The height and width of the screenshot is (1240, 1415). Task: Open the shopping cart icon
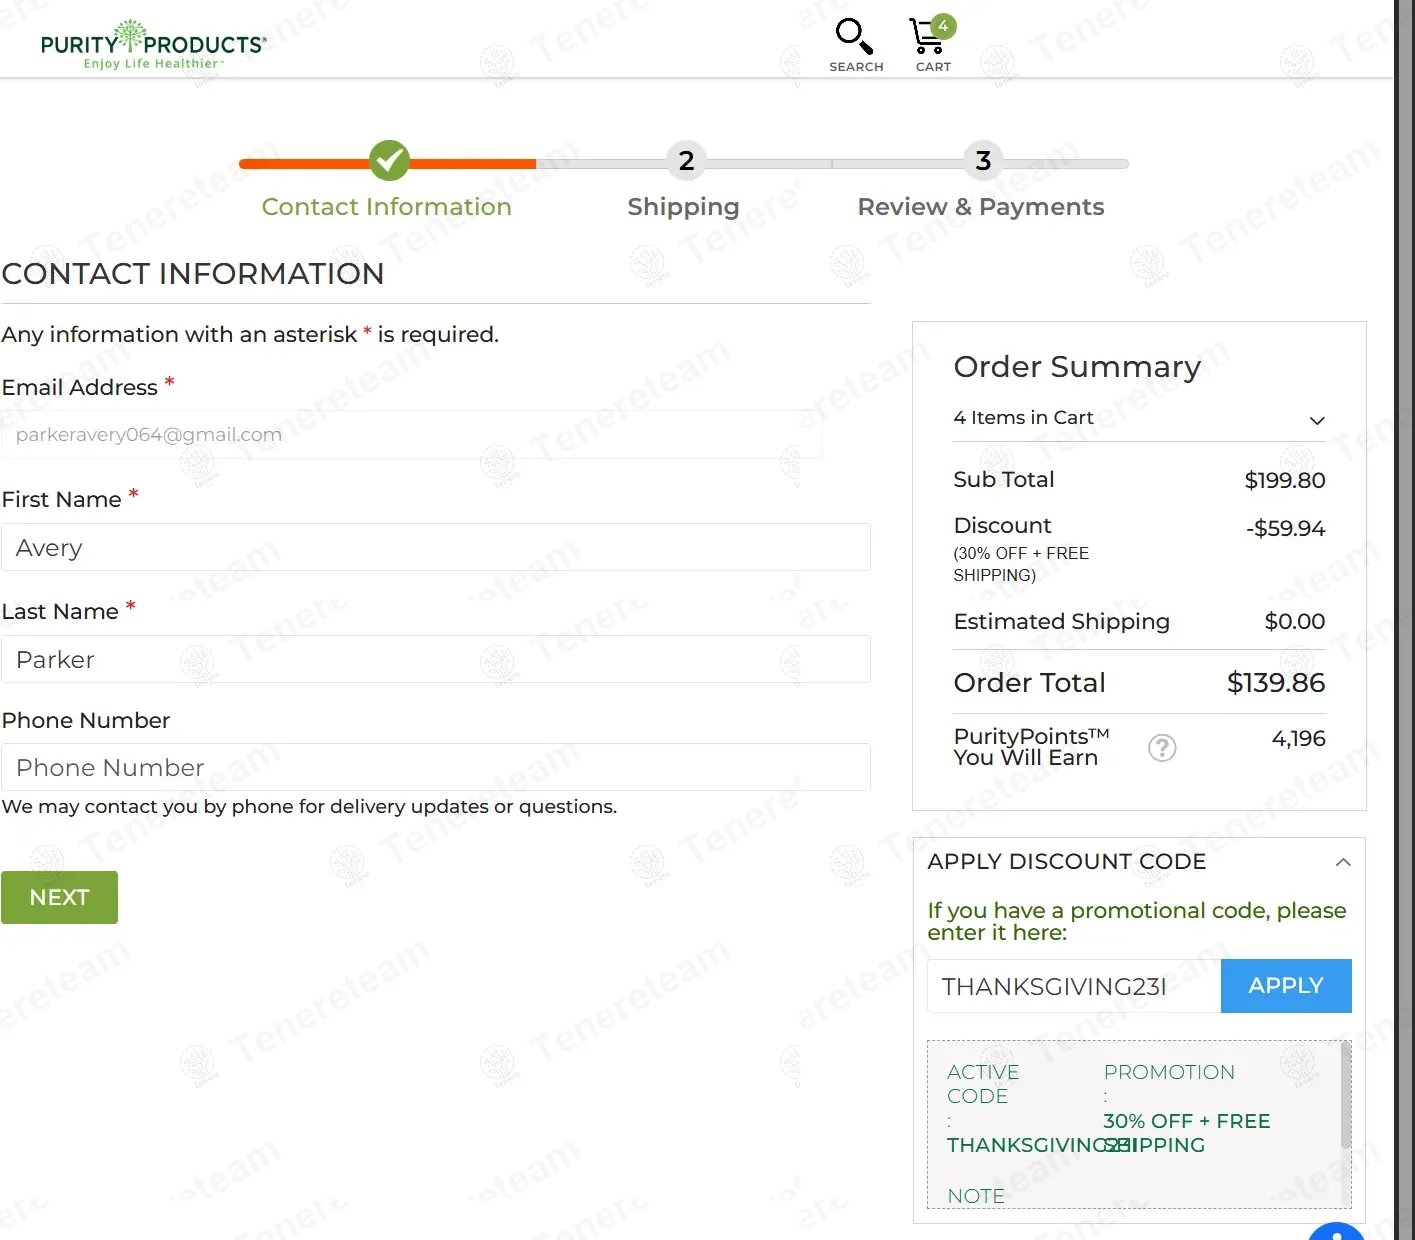click(930, 37)
